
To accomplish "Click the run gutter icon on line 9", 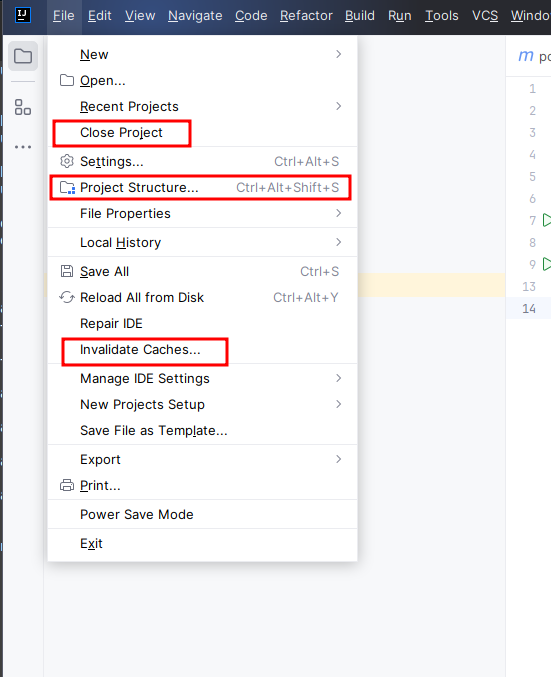I will coord(546,264).
